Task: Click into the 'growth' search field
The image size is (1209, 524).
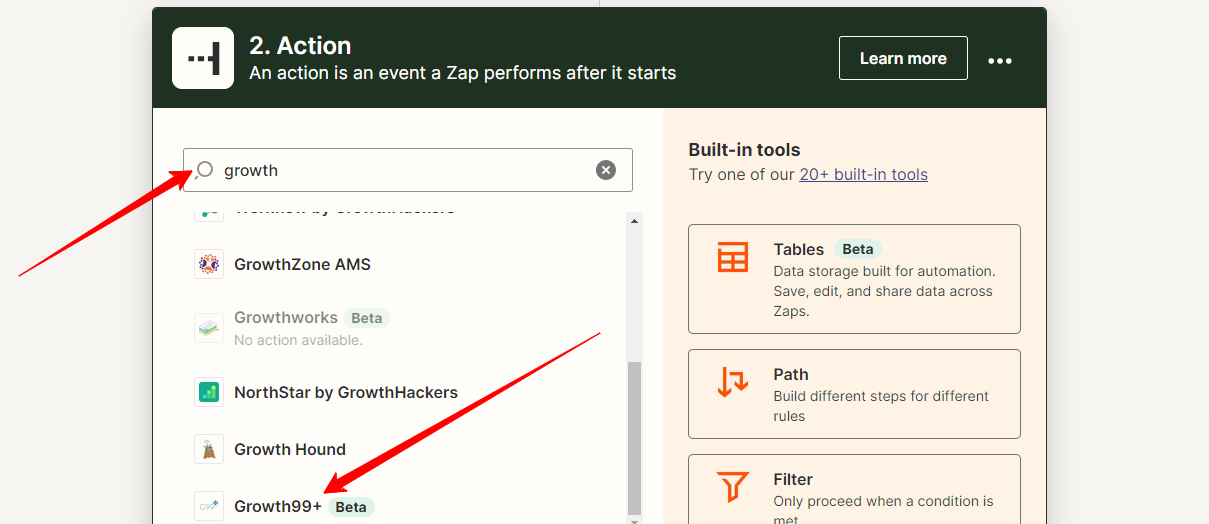Action: pos(408,170)
